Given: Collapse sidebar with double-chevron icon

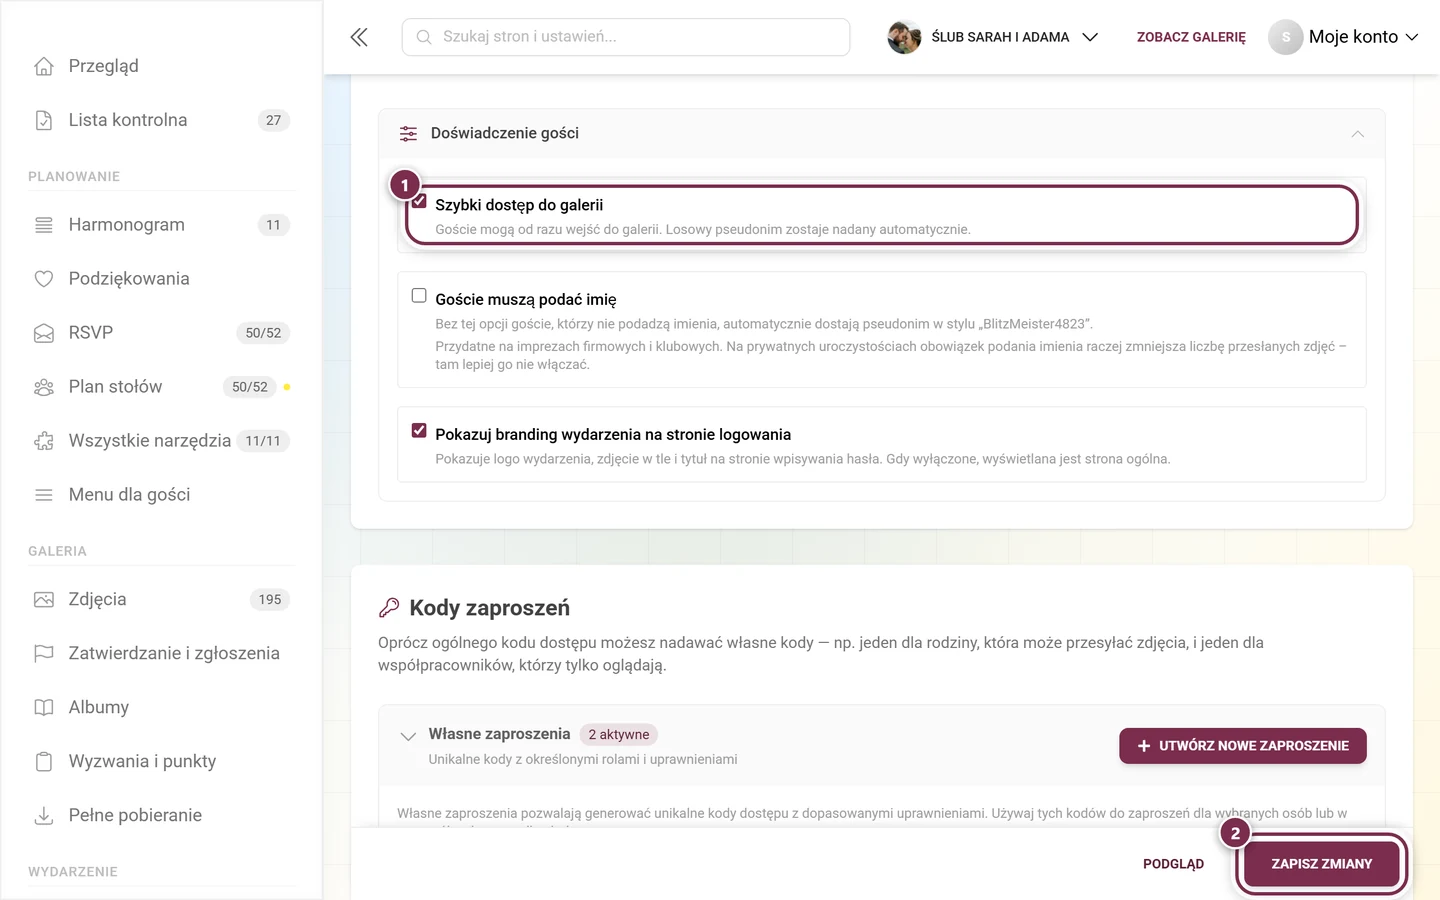Looking at the screenshot, I should [x=359, y=37].
